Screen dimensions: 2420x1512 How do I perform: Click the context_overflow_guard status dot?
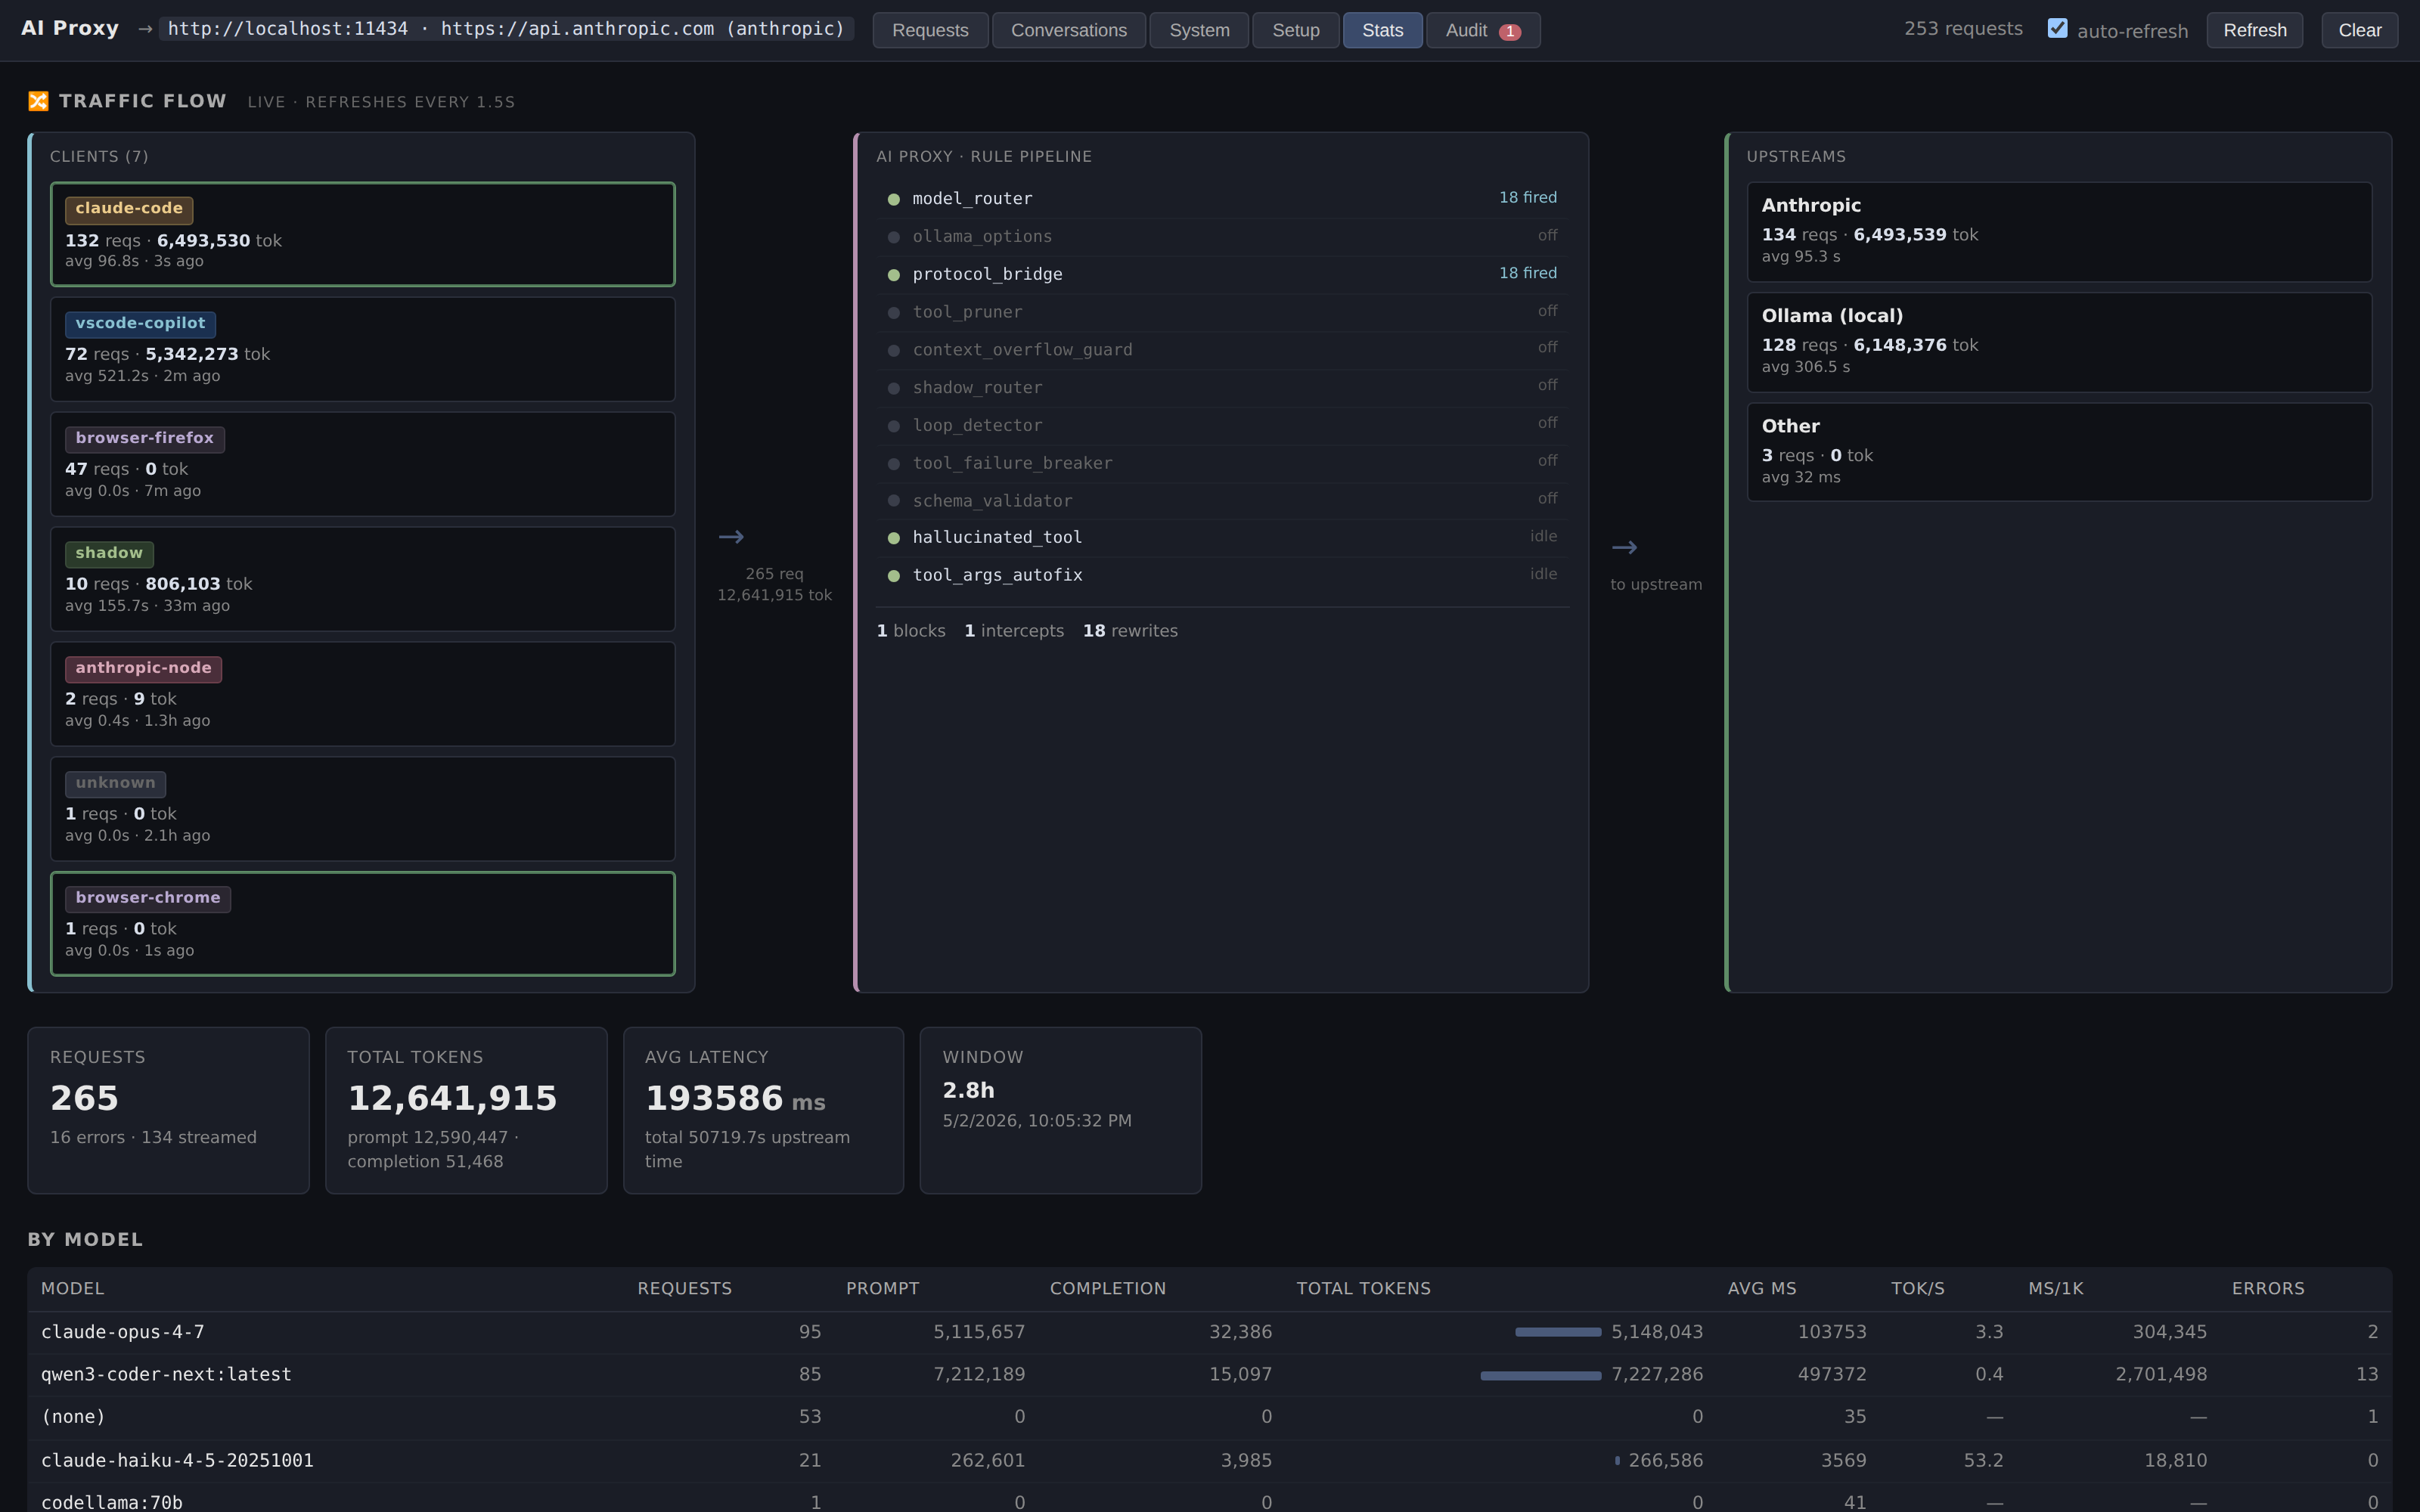coord(894,350)
